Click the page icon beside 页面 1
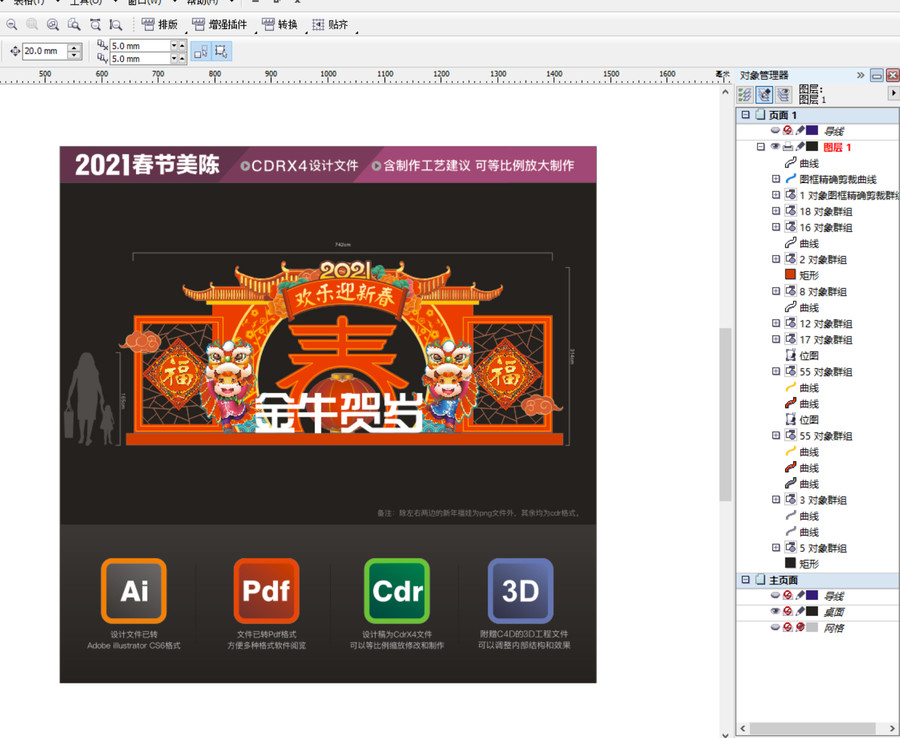The width and height of the screenshot is (900, 738). pos(760,115)
